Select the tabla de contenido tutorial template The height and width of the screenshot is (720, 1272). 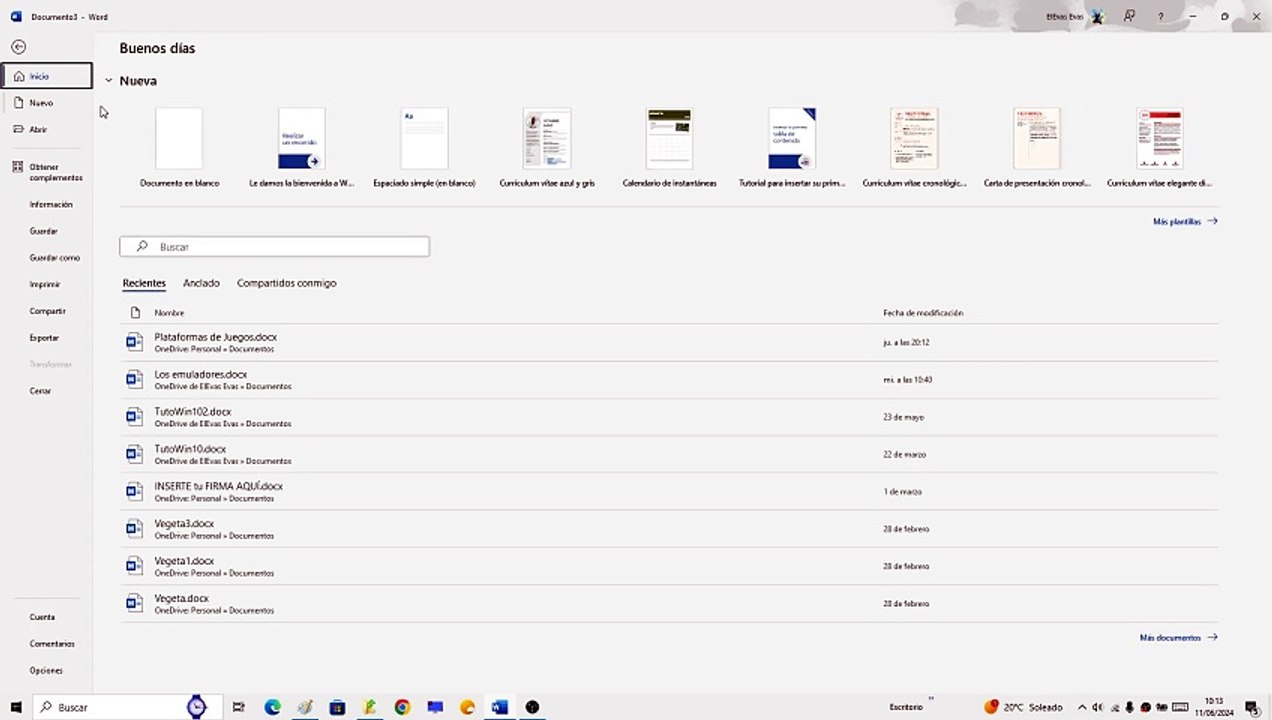(792, 148)
